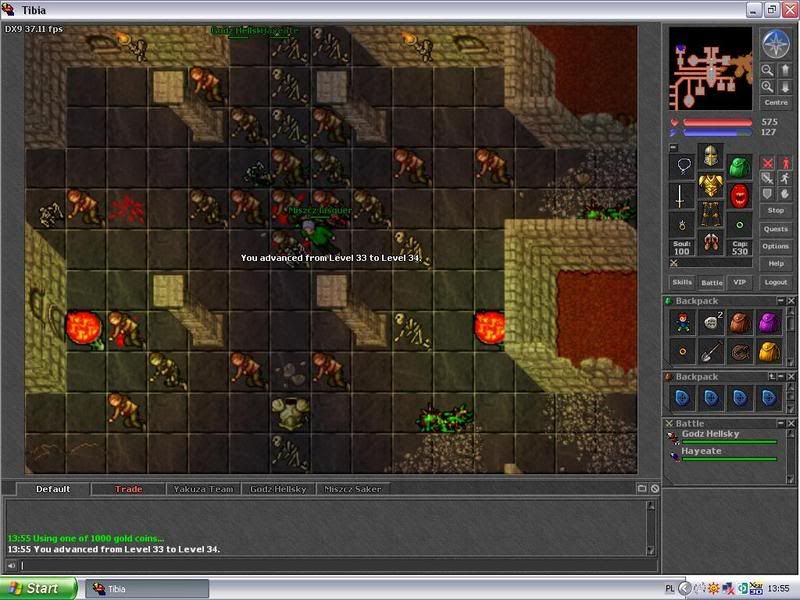Open the Skills panel button

pyautogui.click(x=682, y=282)
